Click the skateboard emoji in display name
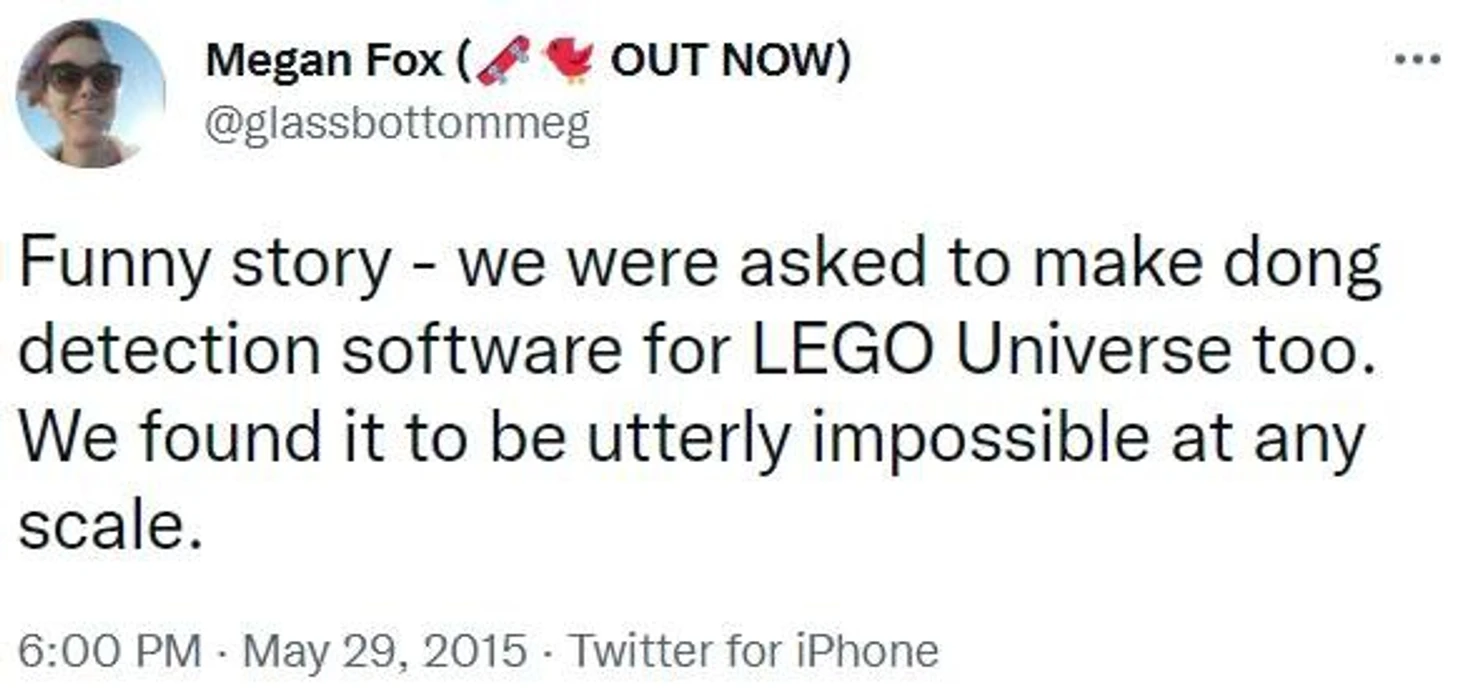Screen dimensions: 1460x699 point(503,62)
